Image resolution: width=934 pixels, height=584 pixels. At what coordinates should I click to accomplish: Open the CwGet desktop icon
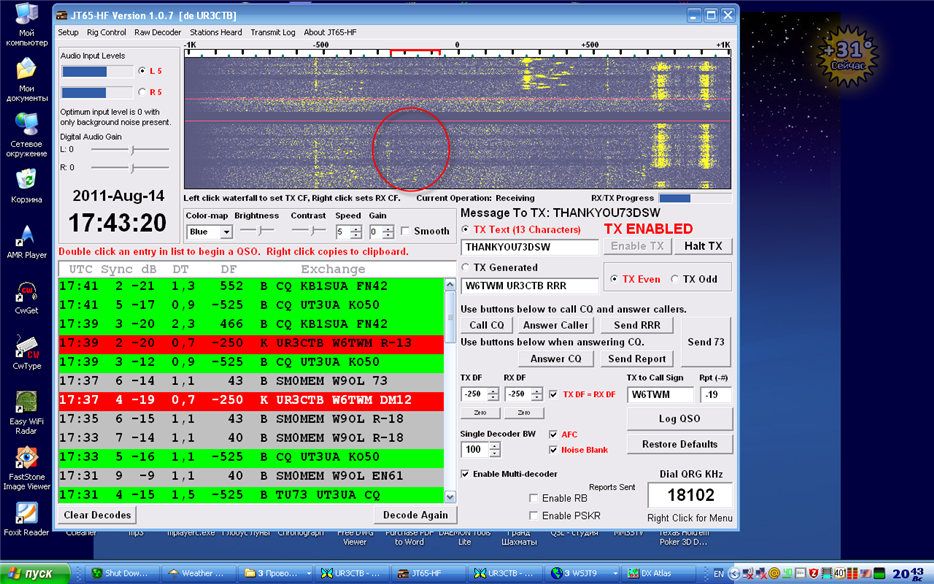26,293
